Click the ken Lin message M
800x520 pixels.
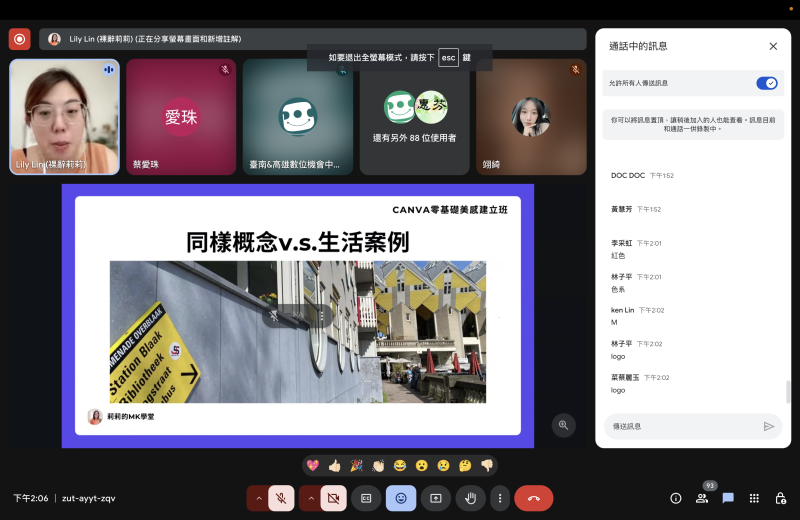(x=614, y=323)
